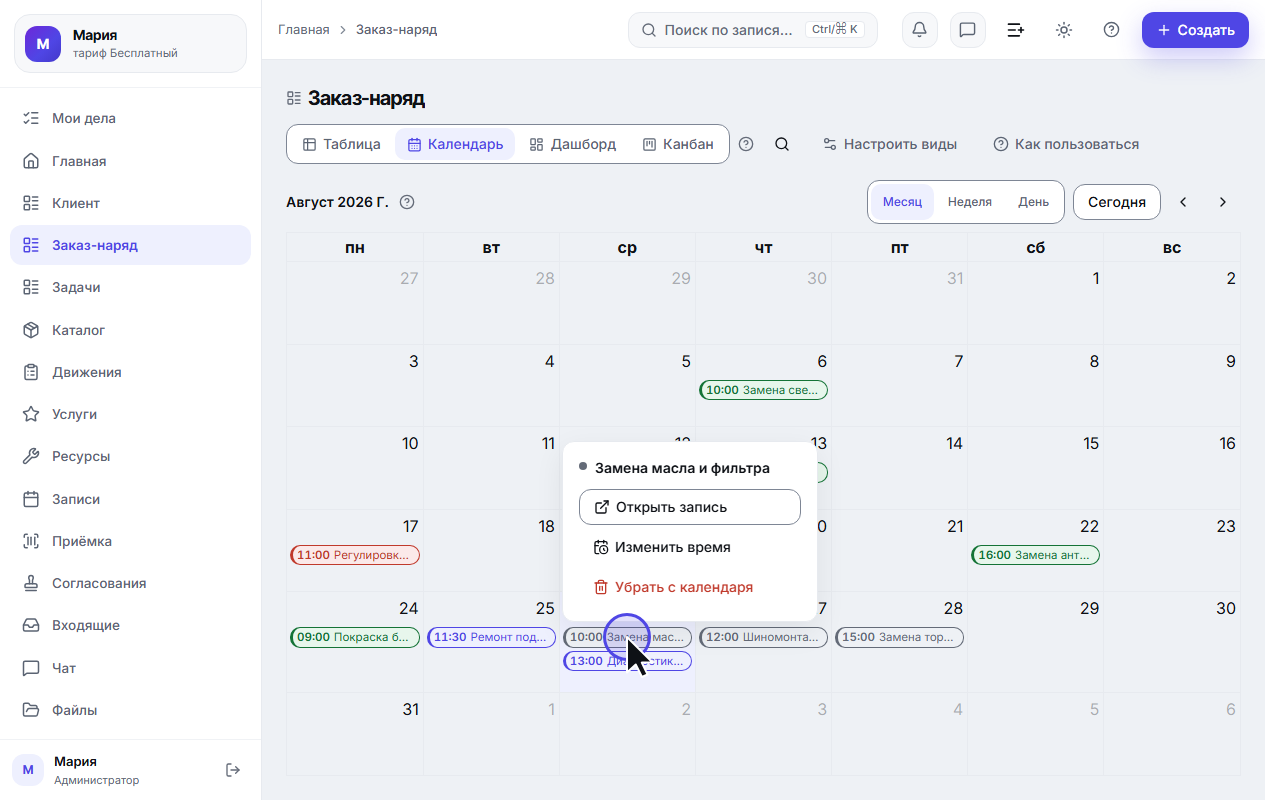Click the add-list icon in top bar

(1015, 30)
